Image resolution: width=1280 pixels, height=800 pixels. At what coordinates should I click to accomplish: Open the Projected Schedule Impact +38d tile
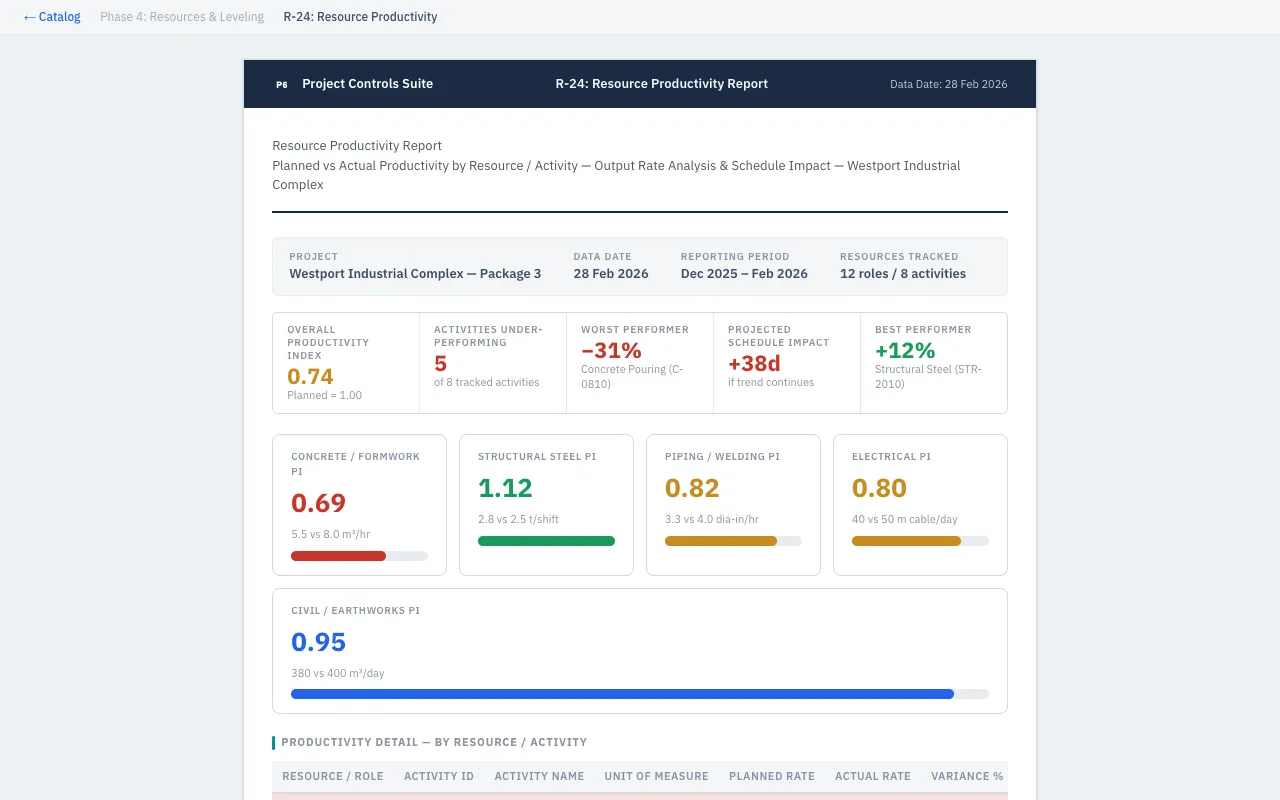786,362
